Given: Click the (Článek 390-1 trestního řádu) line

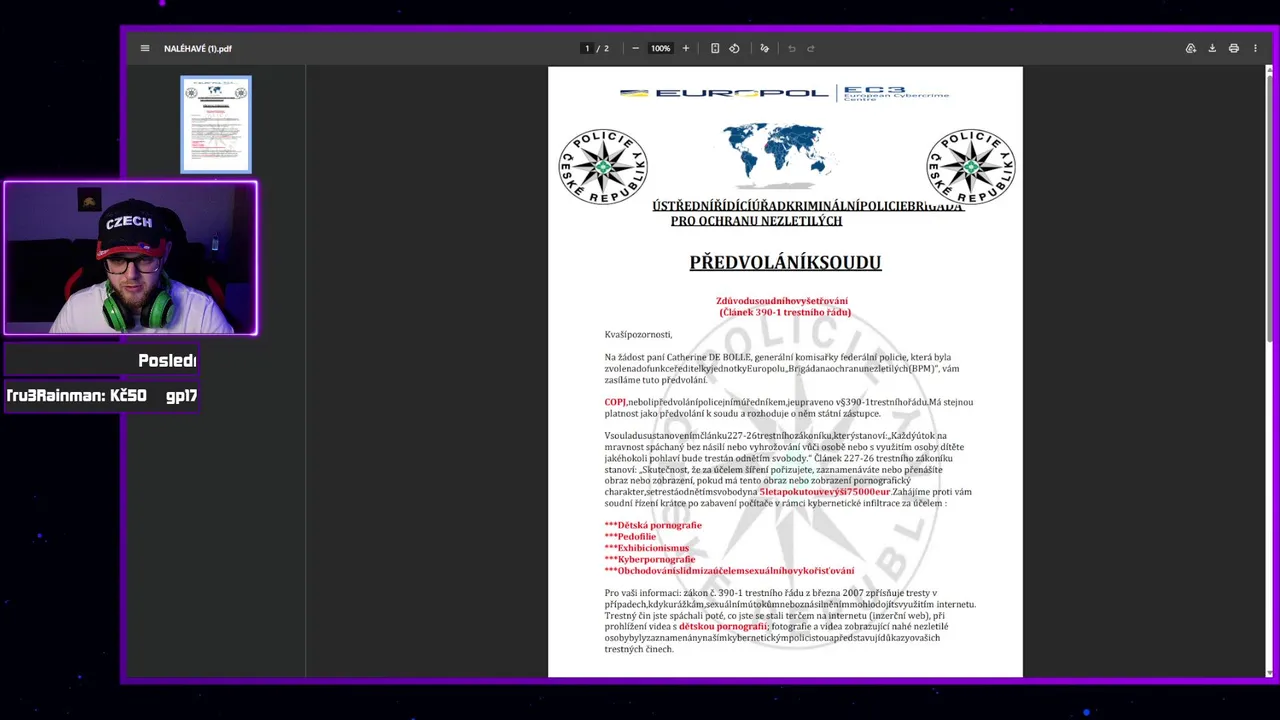Looking at the screenshot, I should 785,313.
